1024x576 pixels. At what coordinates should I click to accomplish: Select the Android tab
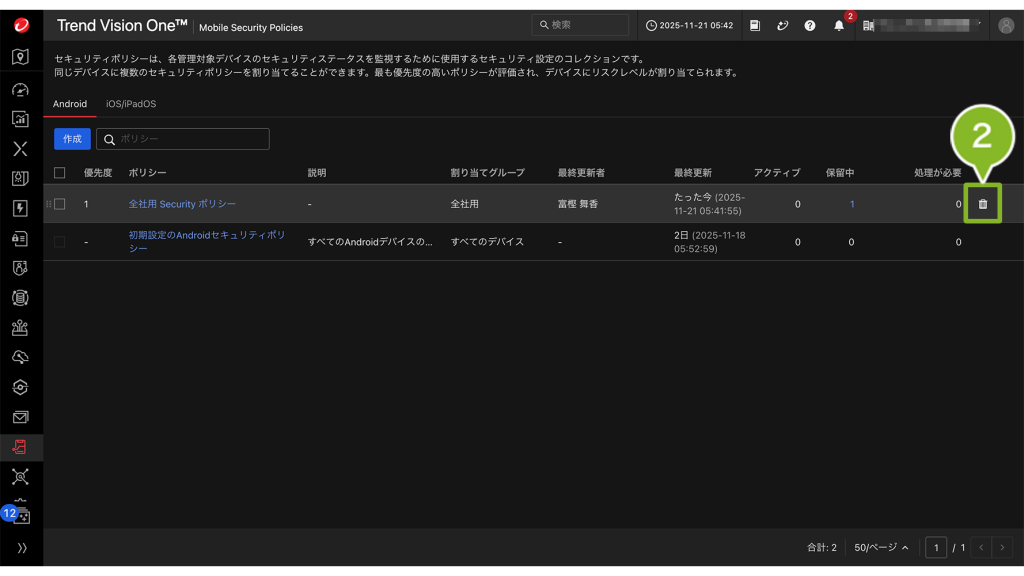click(x=70, y=104)
